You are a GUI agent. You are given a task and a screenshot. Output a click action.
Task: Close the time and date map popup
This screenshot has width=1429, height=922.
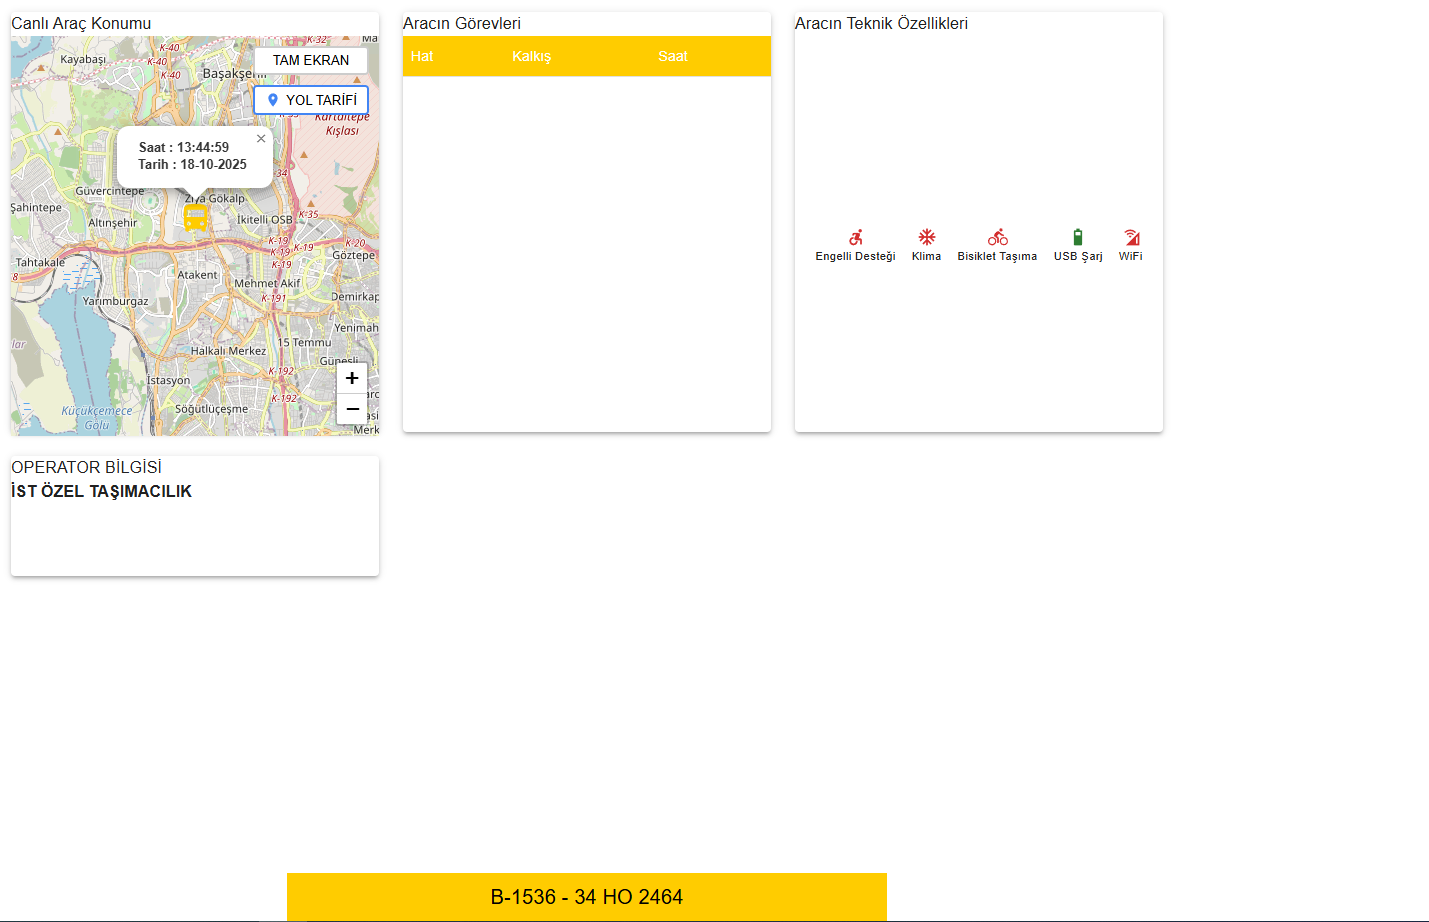[x=261, y=139]
